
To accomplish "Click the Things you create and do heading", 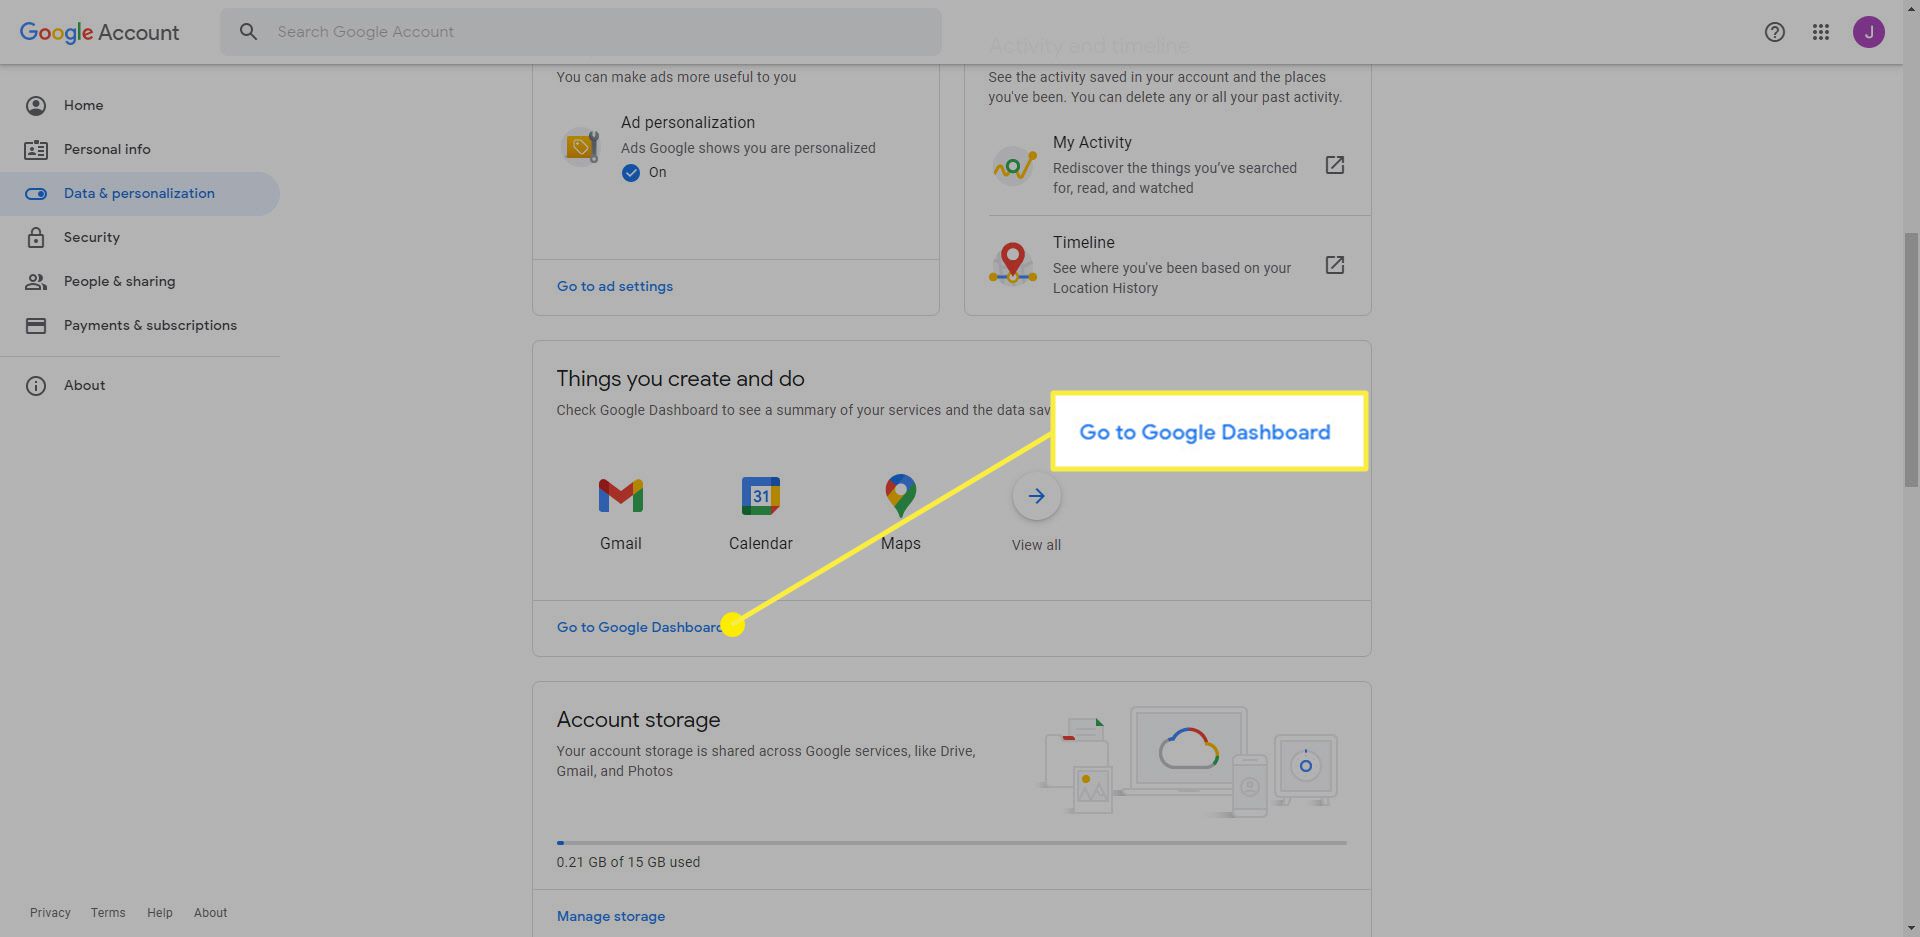I will (680, 378).
